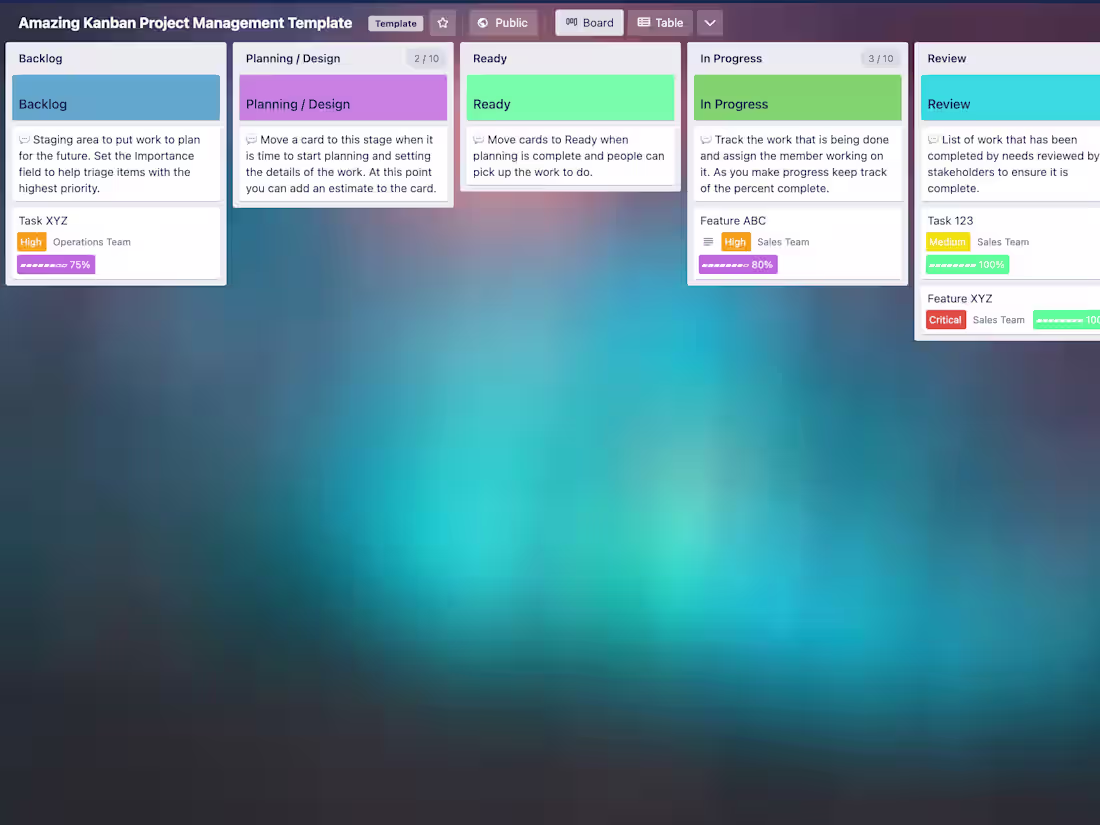Click comment icon on In Progress description card

(x=706, y=140)
